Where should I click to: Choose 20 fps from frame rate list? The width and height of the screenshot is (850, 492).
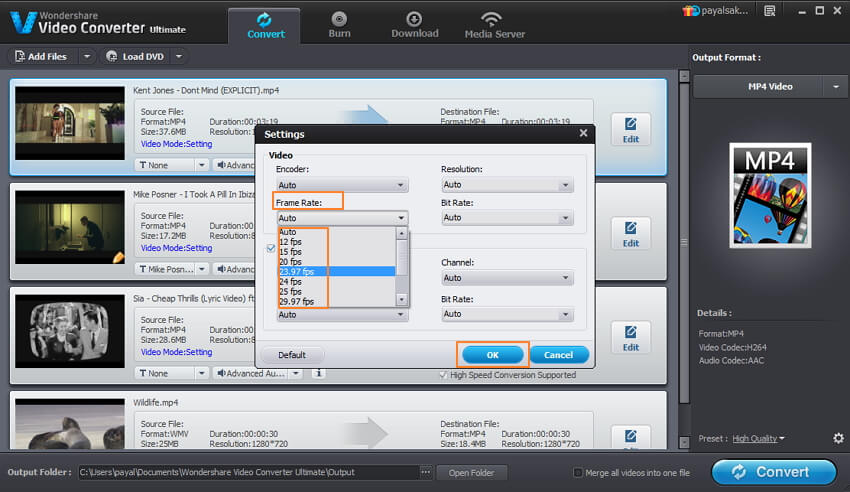(x=337, y=261)
